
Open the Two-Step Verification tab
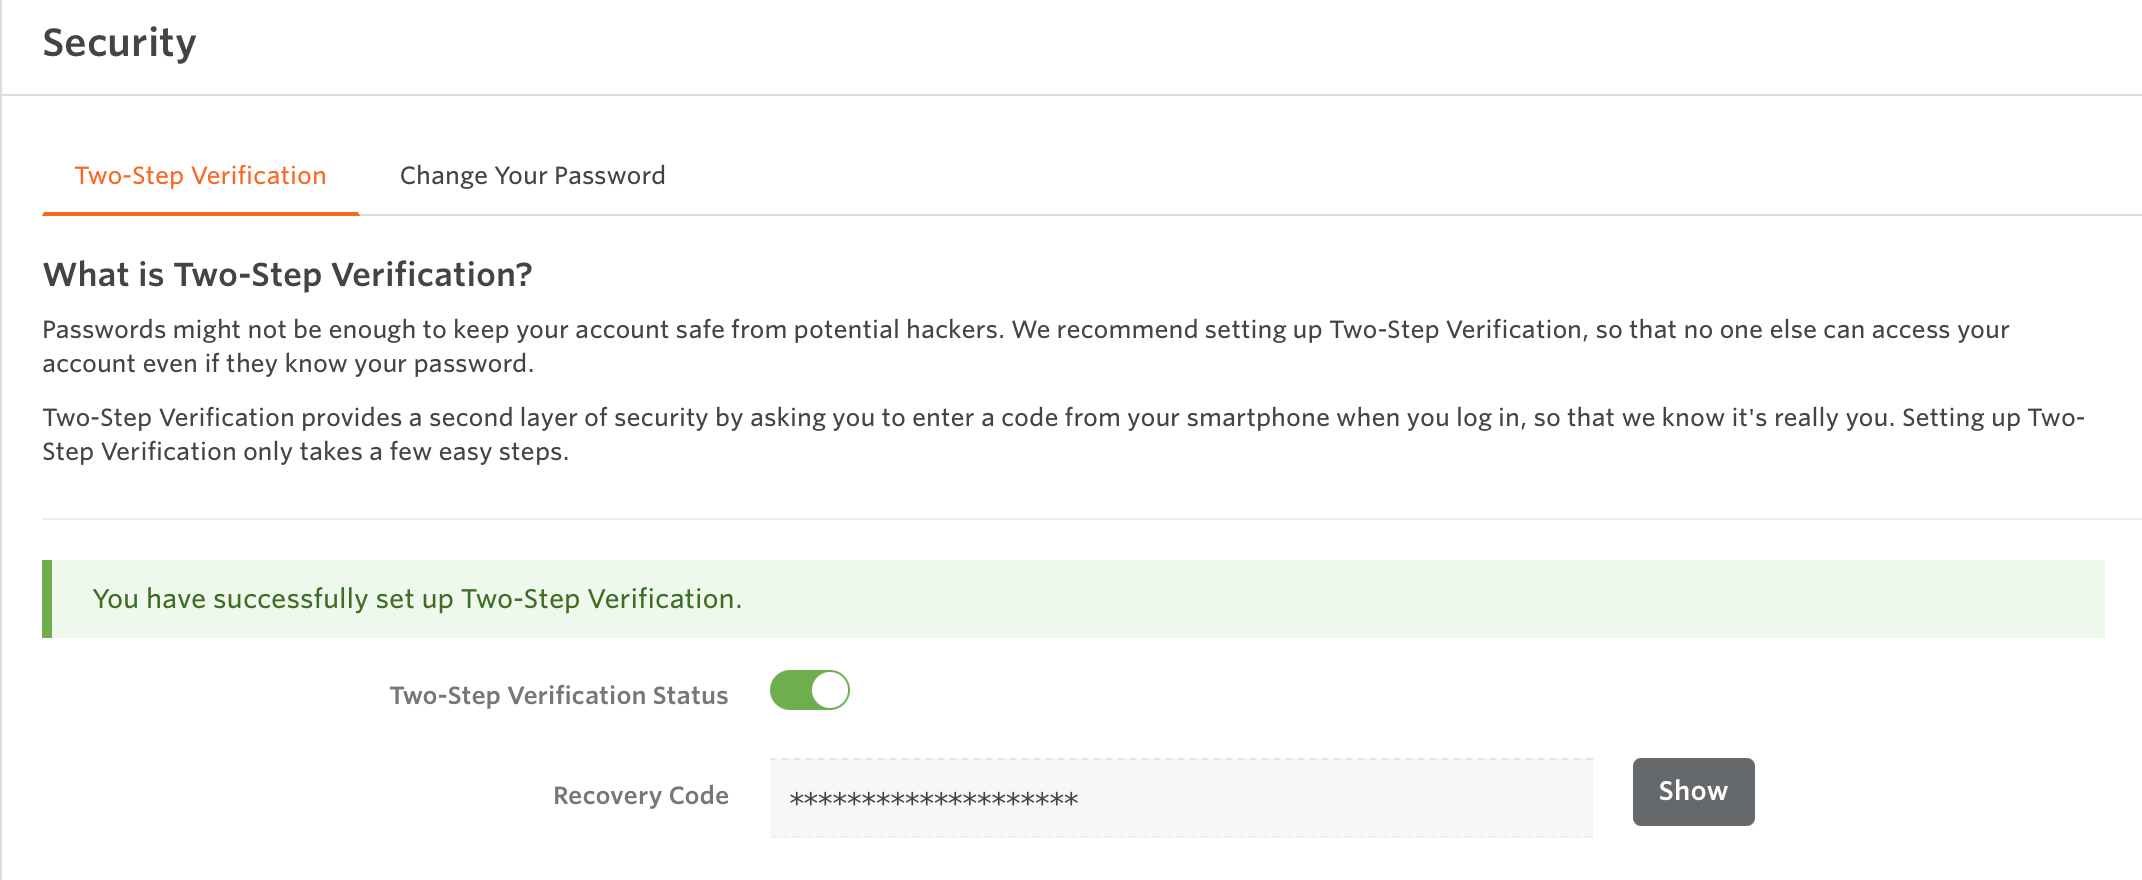click(199, 175)
